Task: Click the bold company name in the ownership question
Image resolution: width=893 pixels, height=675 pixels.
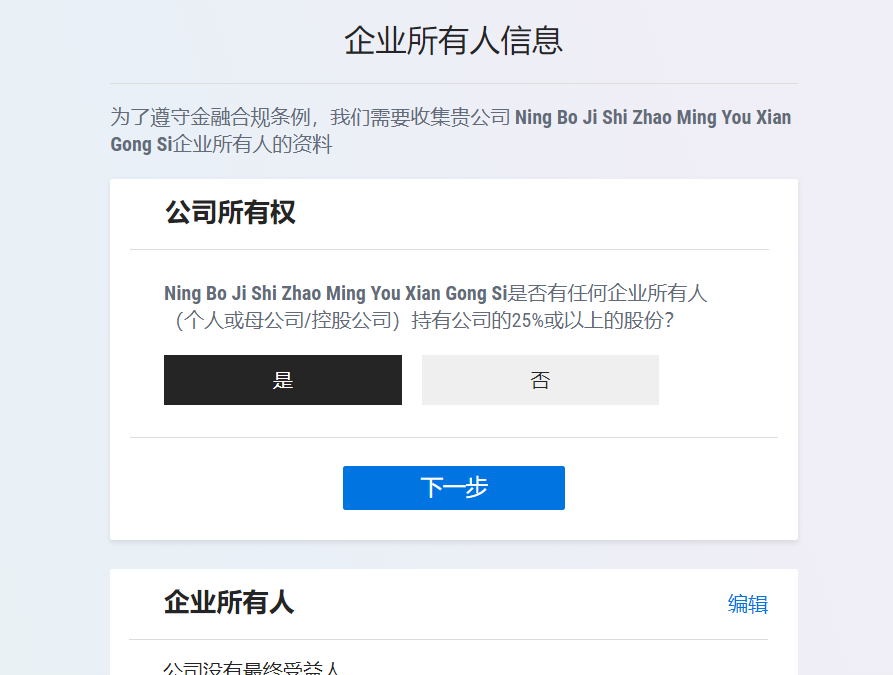Action: 335,293
